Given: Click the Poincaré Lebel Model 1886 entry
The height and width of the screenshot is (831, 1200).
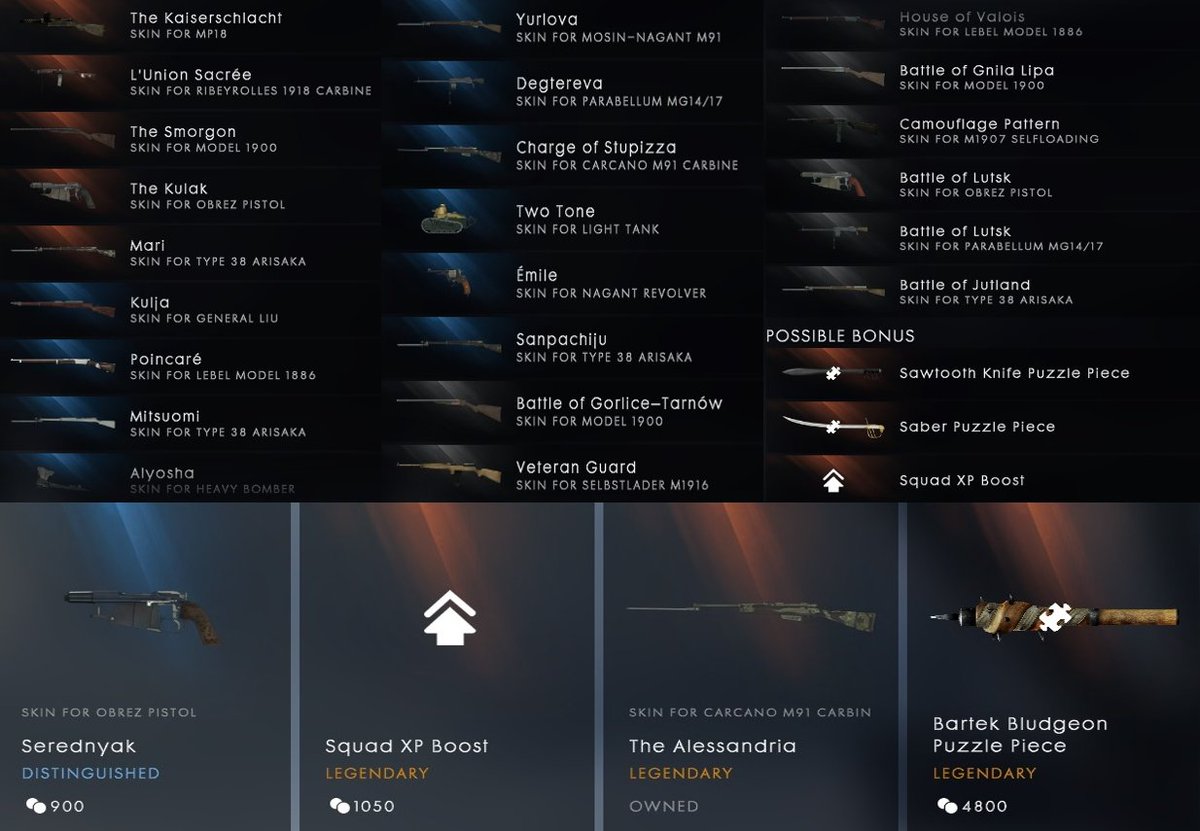Looking at the screenshot, I should pos(190,367).
